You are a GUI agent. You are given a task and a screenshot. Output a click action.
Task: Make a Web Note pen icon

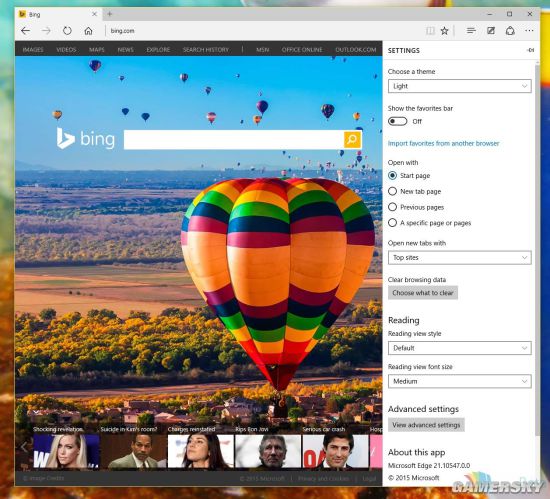[x=491, y=31]
